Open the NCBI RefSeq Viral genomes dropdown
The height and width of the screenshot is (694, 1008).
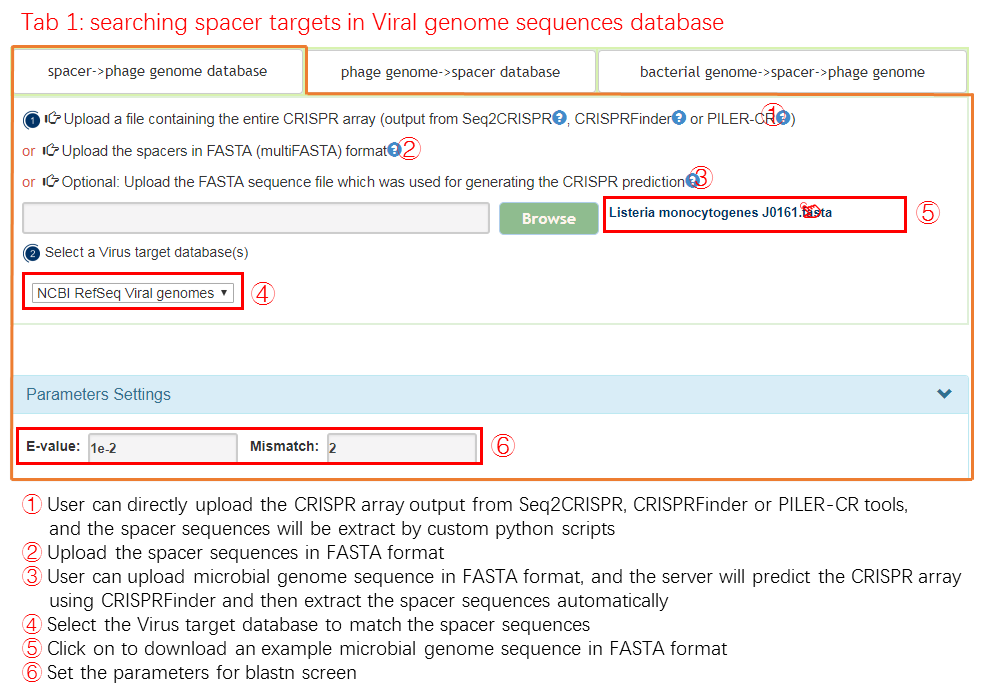click(133, 293)
